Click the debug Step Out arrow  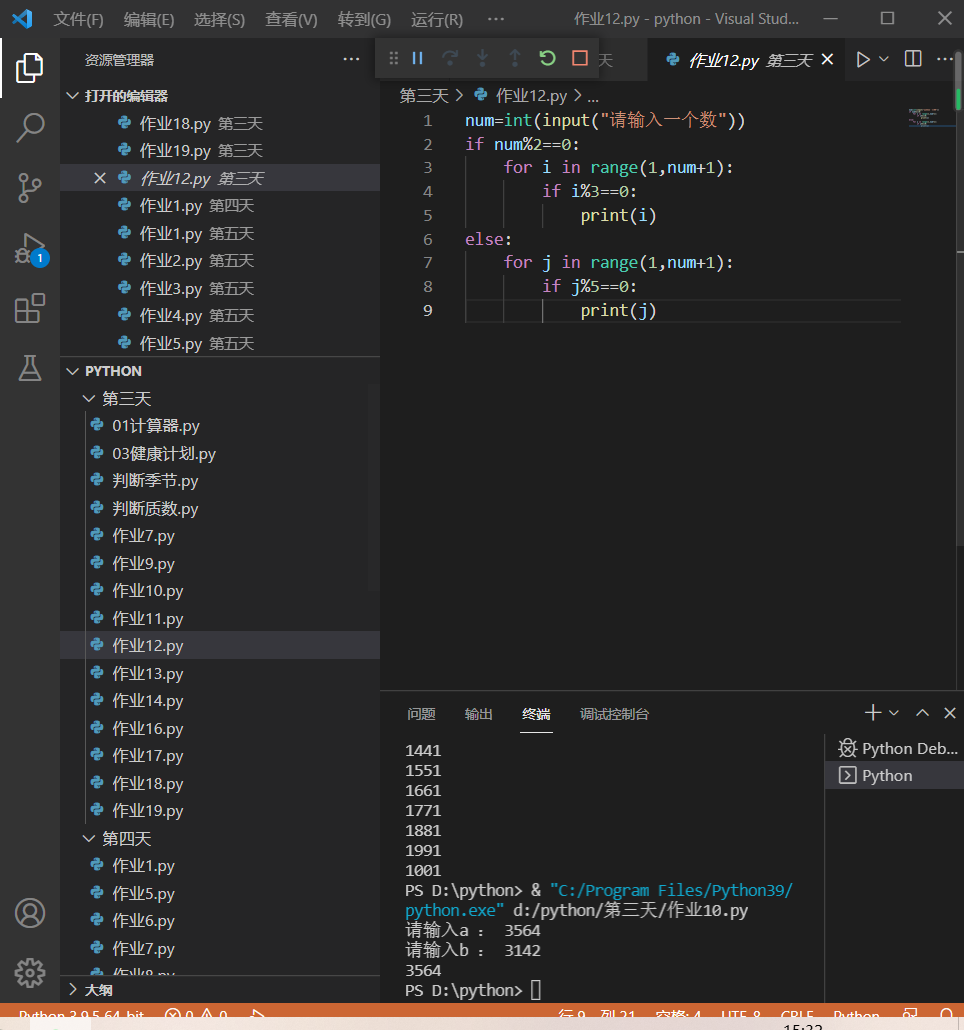pos(515,58)
